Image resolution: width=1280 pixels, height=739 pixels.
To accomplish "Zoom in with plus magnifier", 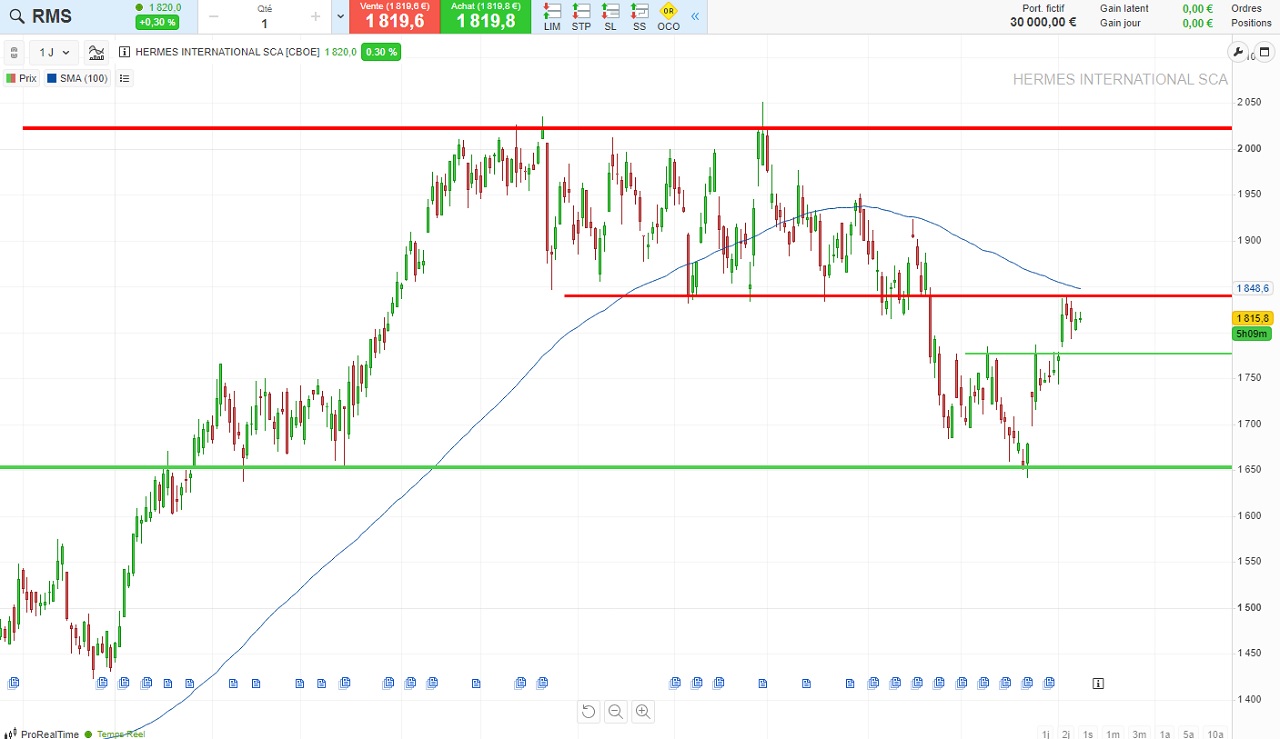I will tap(642, 712).
